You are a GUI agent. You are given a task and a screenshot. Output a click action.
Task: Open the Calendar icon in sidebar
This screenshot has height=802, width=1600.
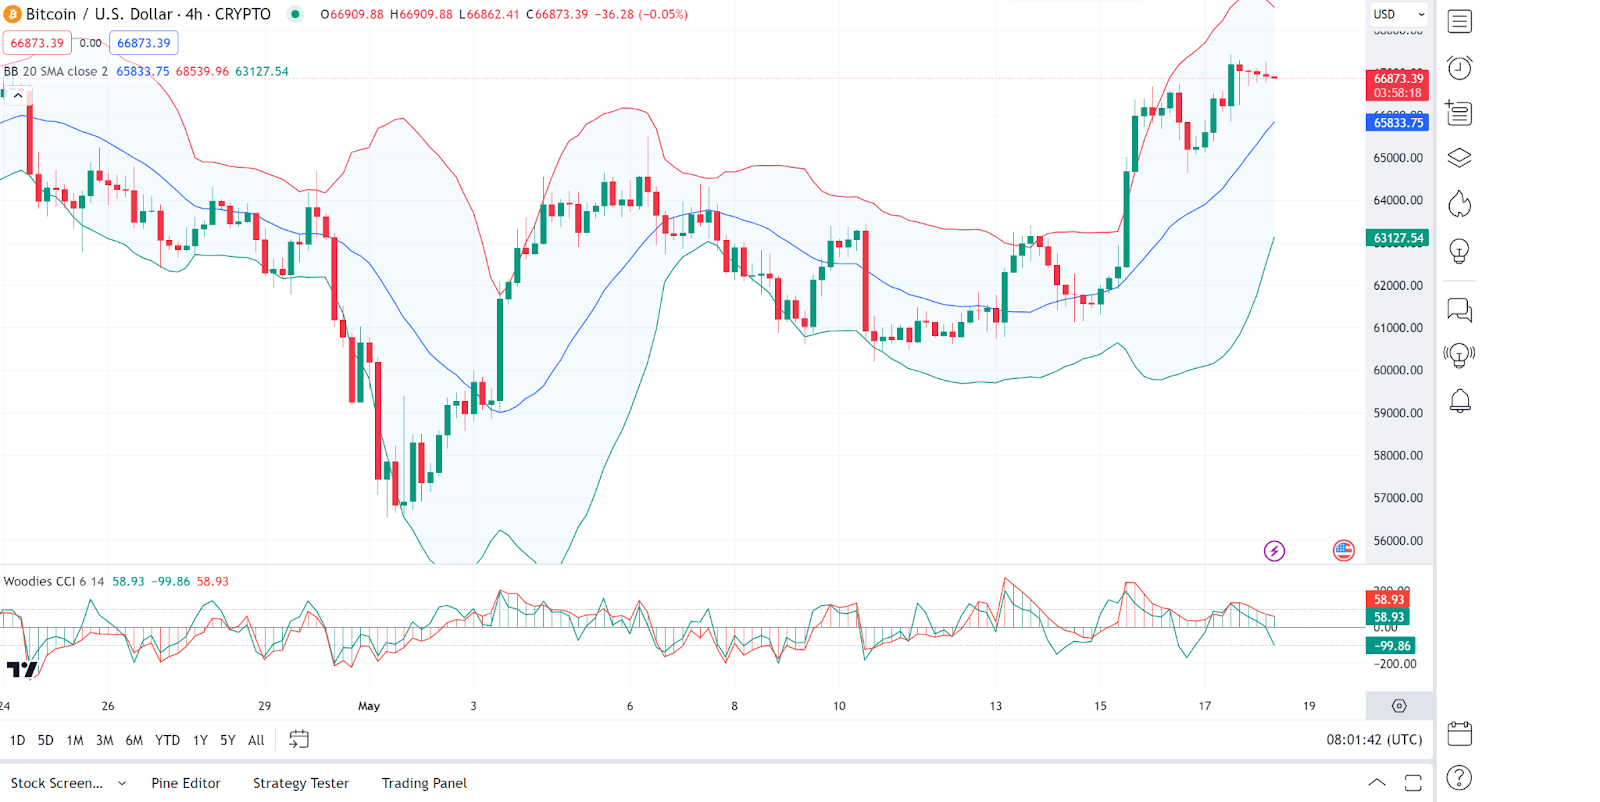[x=1459, y=733]
